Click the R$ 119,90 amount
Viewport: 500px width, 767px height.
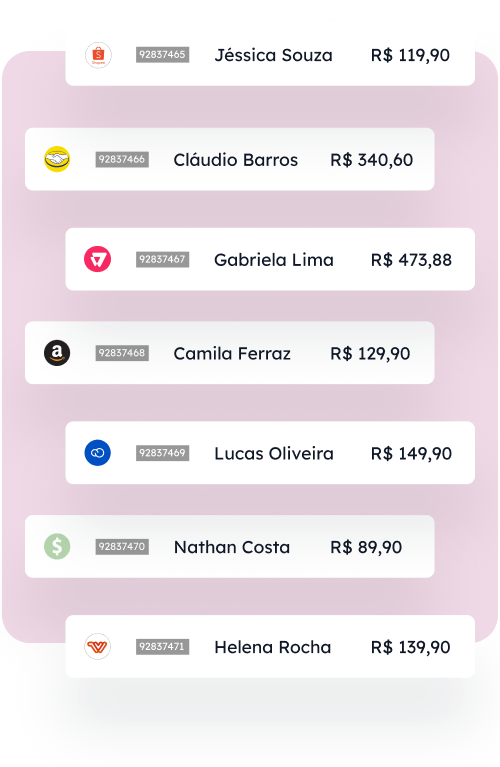[410, 55]
